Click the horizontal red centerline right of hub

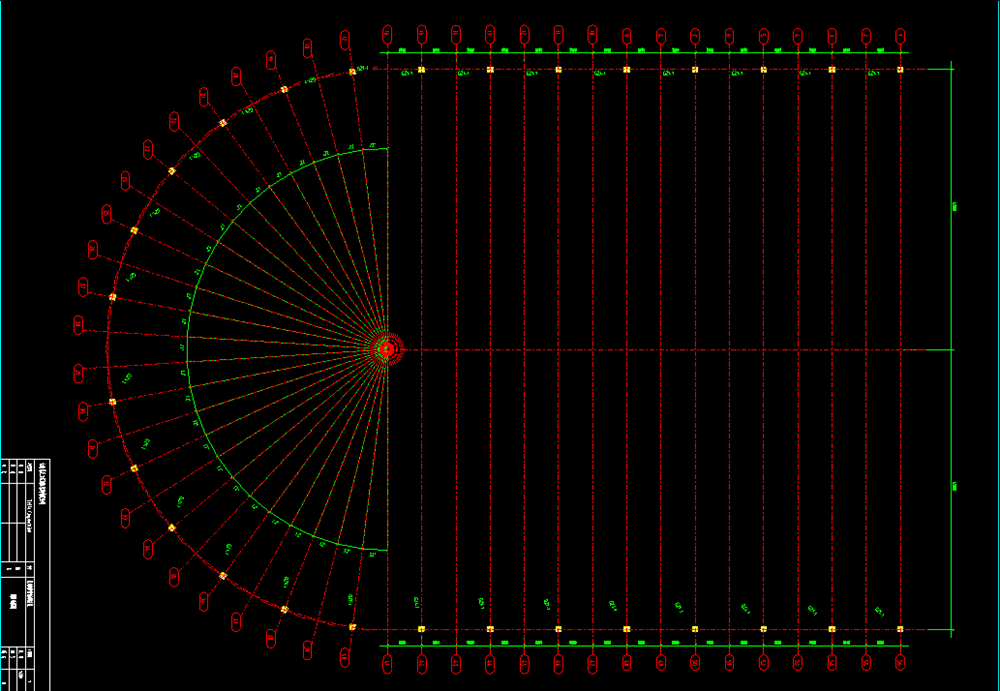(660, 350)
